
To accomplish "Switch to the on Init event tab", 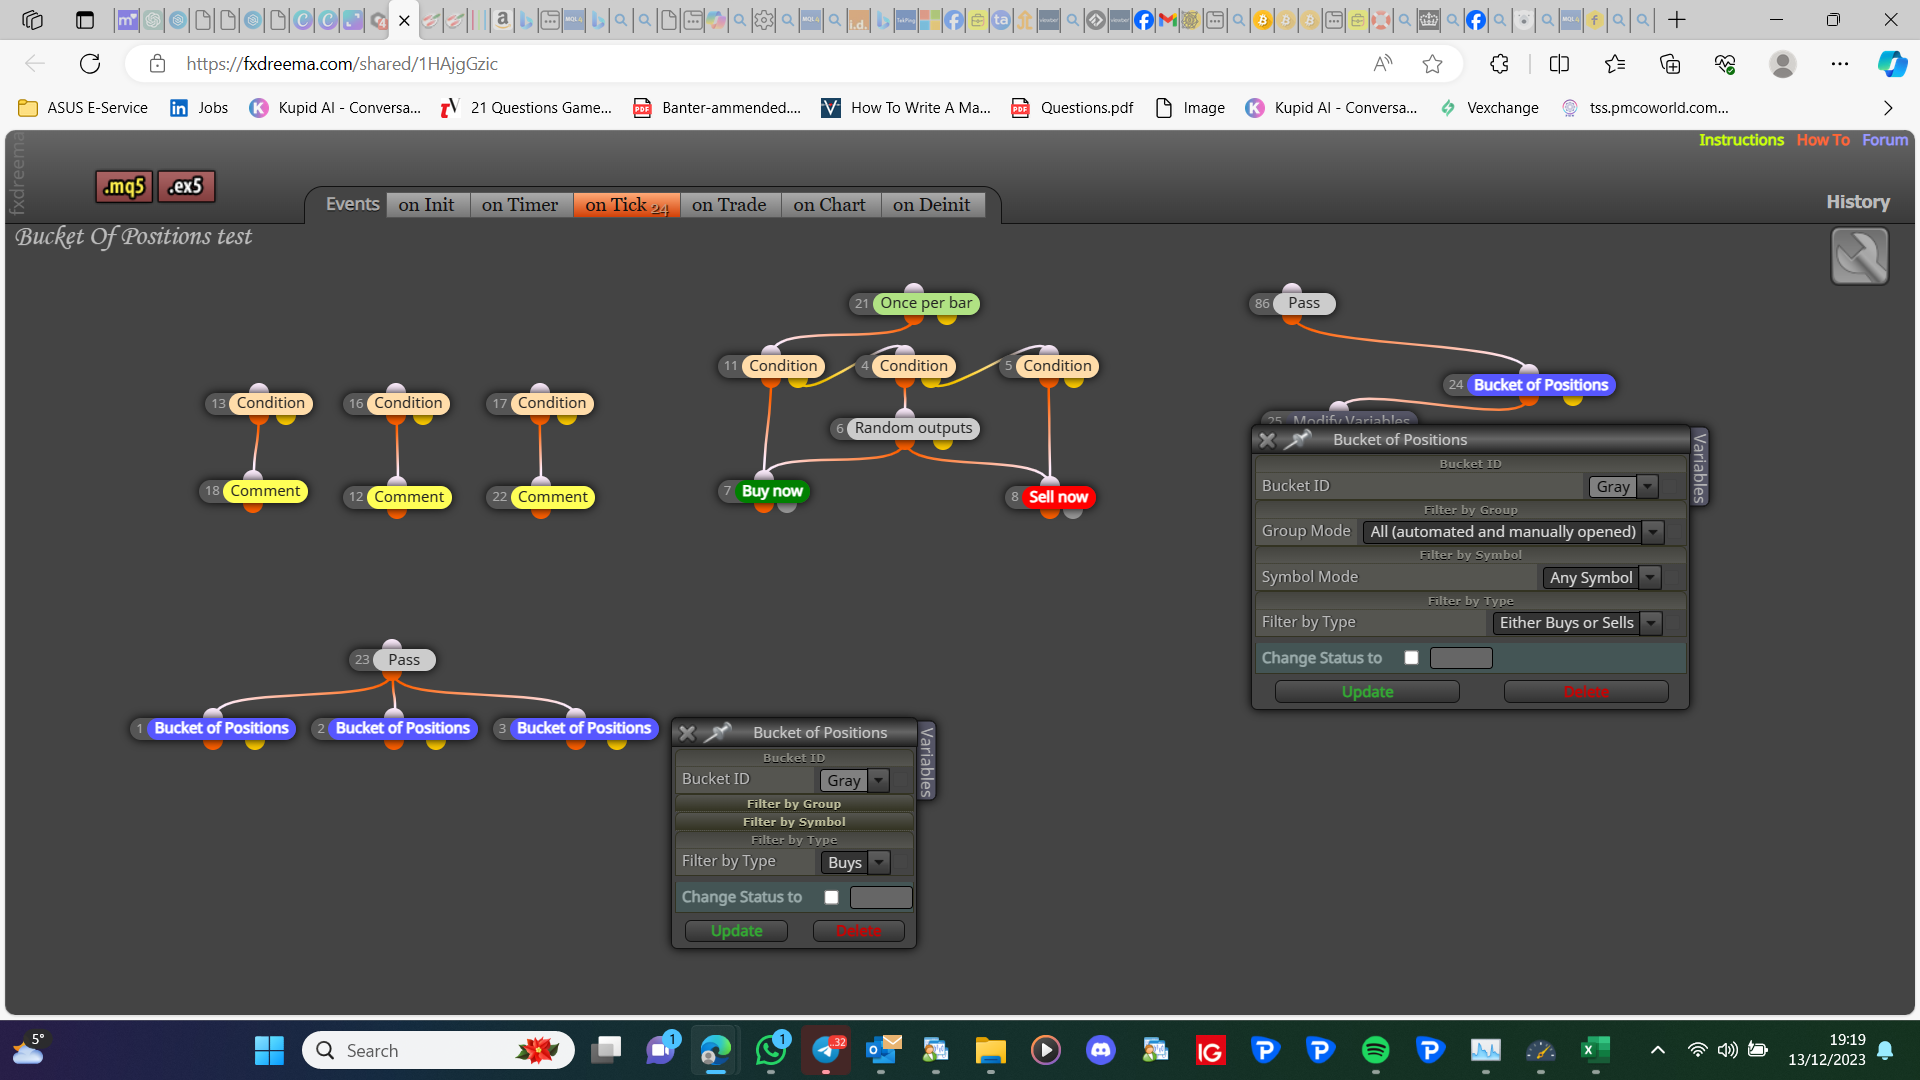I will [x=426, y=204].
